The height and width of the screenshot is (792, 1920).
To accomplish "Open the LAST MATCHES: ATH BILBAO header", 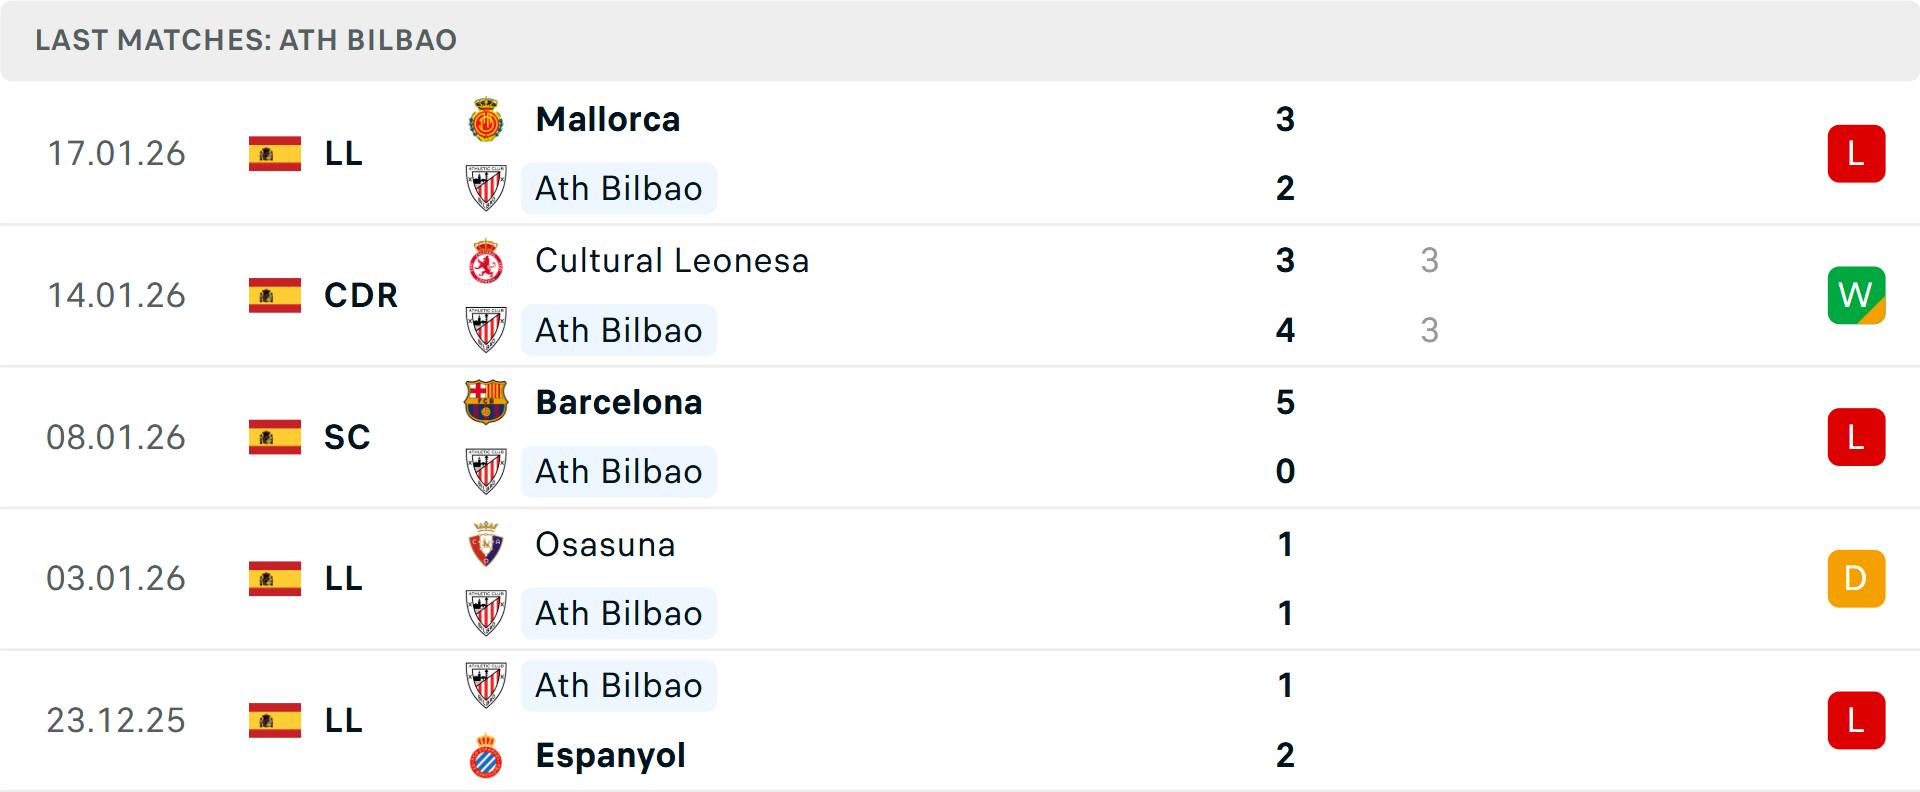I will 245,40.
